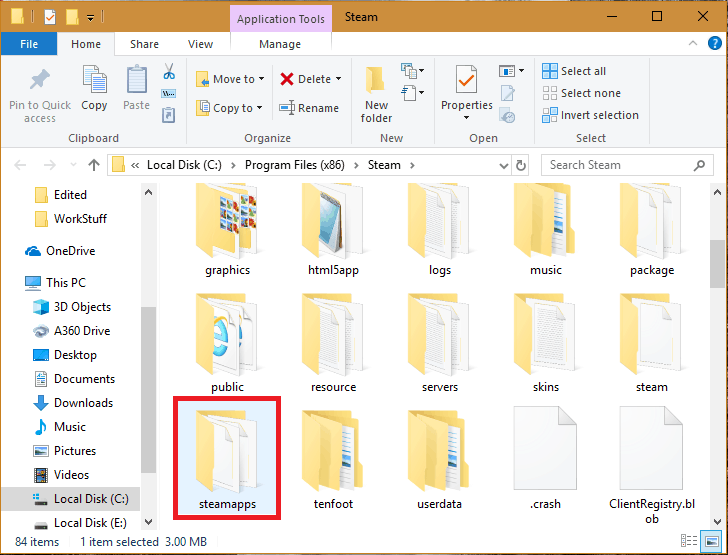This screenshot has height=555, width=728.
Task: Select the html5app folder
Action: [x=333, y=230]
